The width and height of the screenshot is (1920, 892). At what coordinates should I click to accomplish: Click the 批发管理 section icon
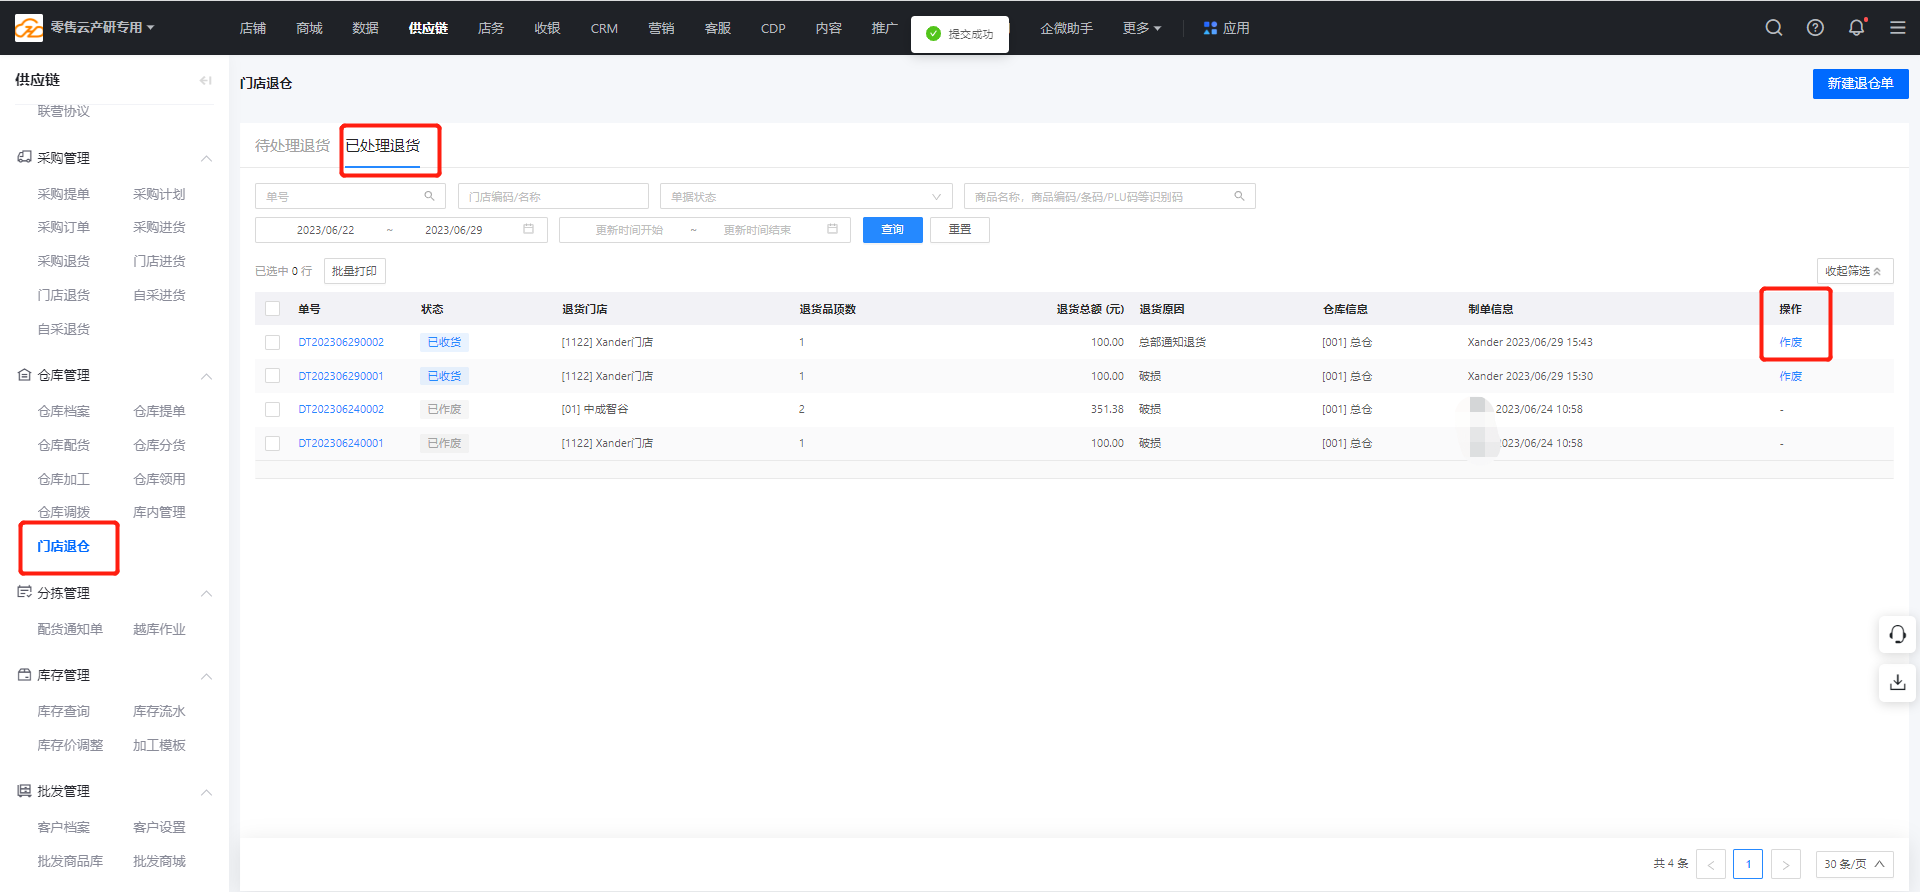(25, 791)
